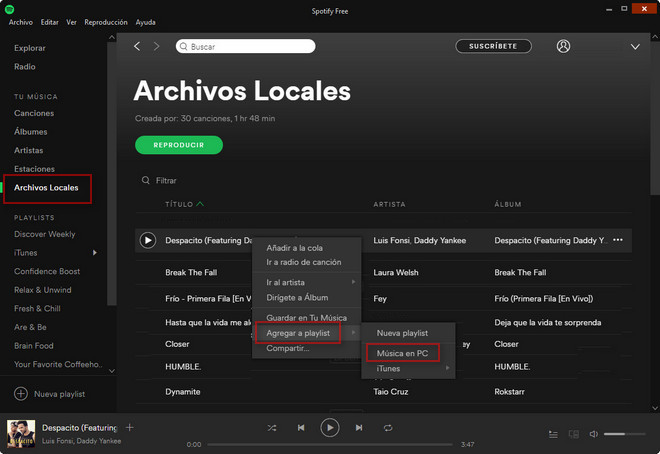Click into the Filtrar field
The height and width of the screenshot is (454, 660).
click(x=166, y=181)
